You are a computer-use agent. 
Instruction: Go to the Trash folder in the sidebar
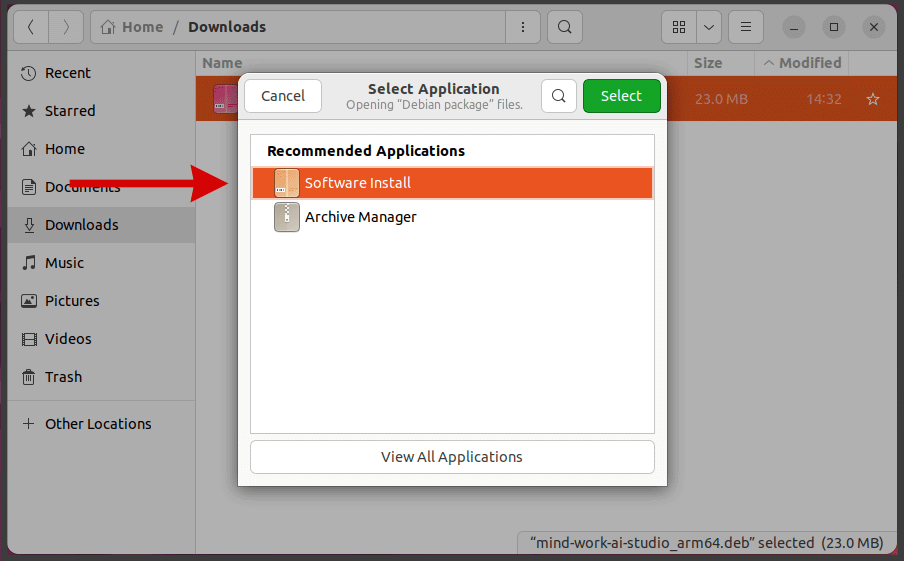coord(63,377)
